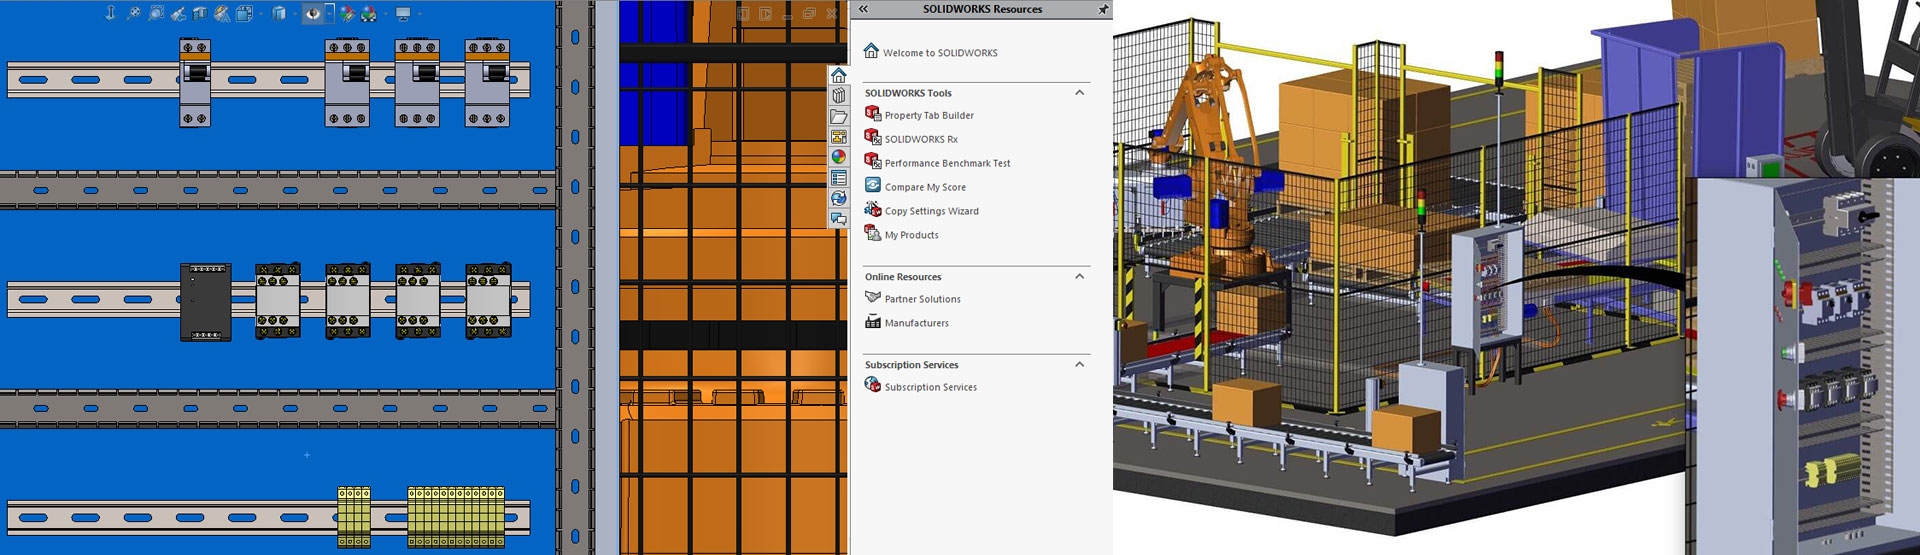Open Compare My Score
This screenshot has width=1920, height=555.
914,187
